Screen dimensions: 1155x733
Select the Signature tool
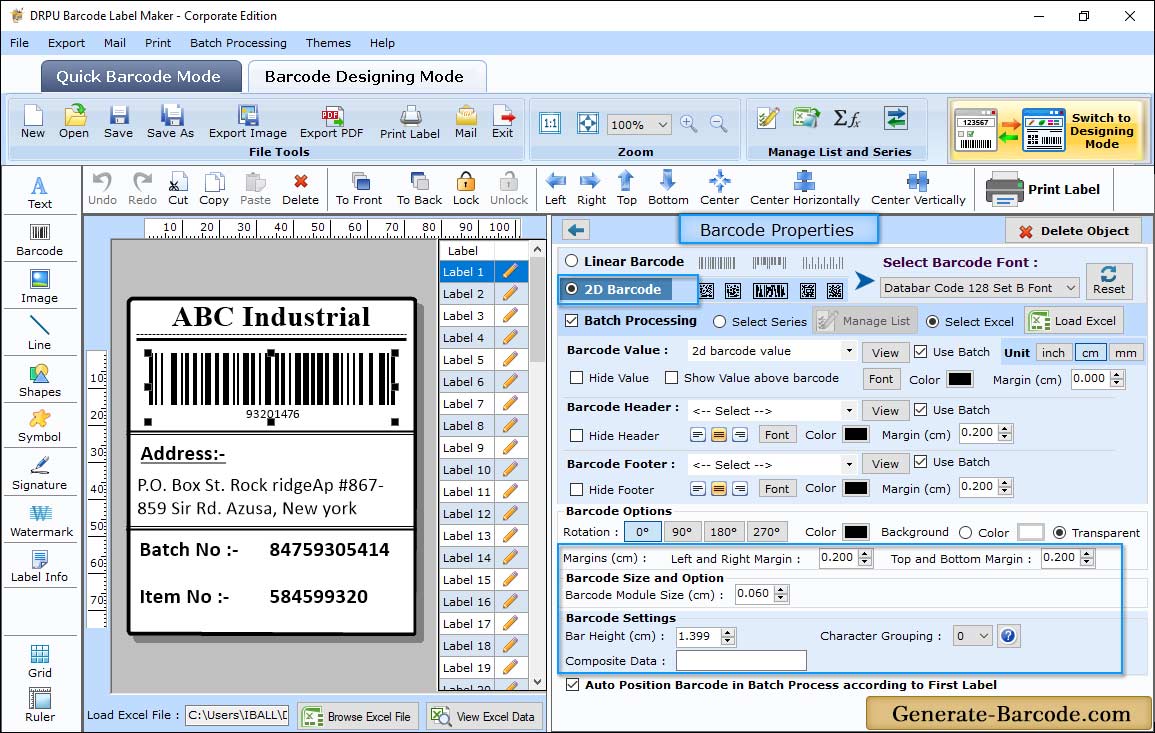click(x=40, y=474)
